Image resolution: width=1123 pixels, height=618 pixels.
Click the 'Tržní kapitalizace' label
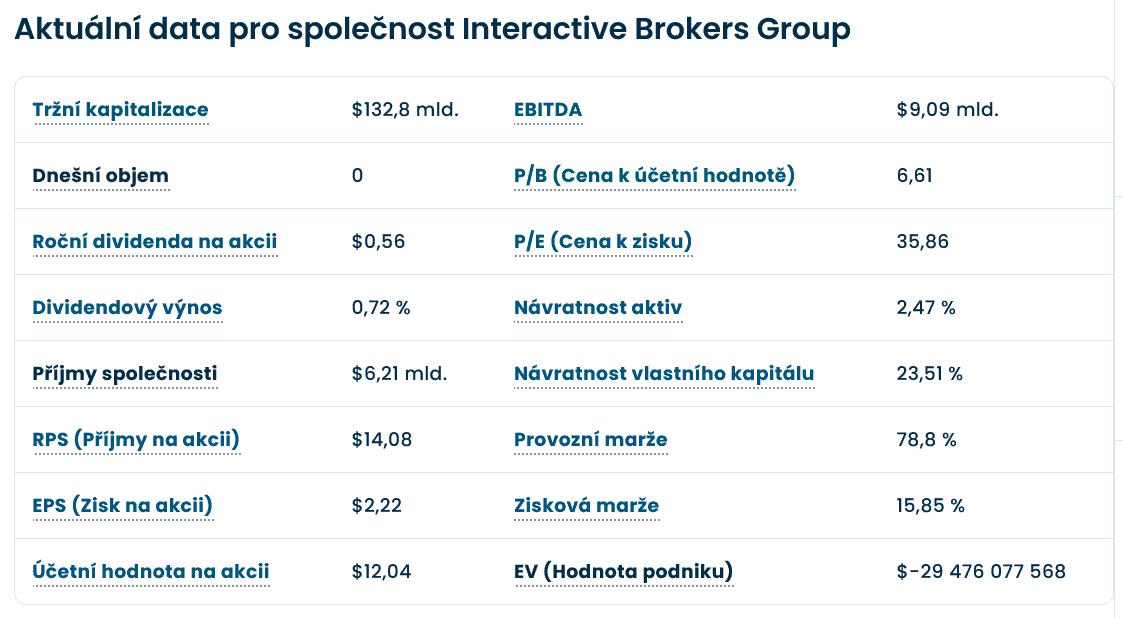pos(120,110)
